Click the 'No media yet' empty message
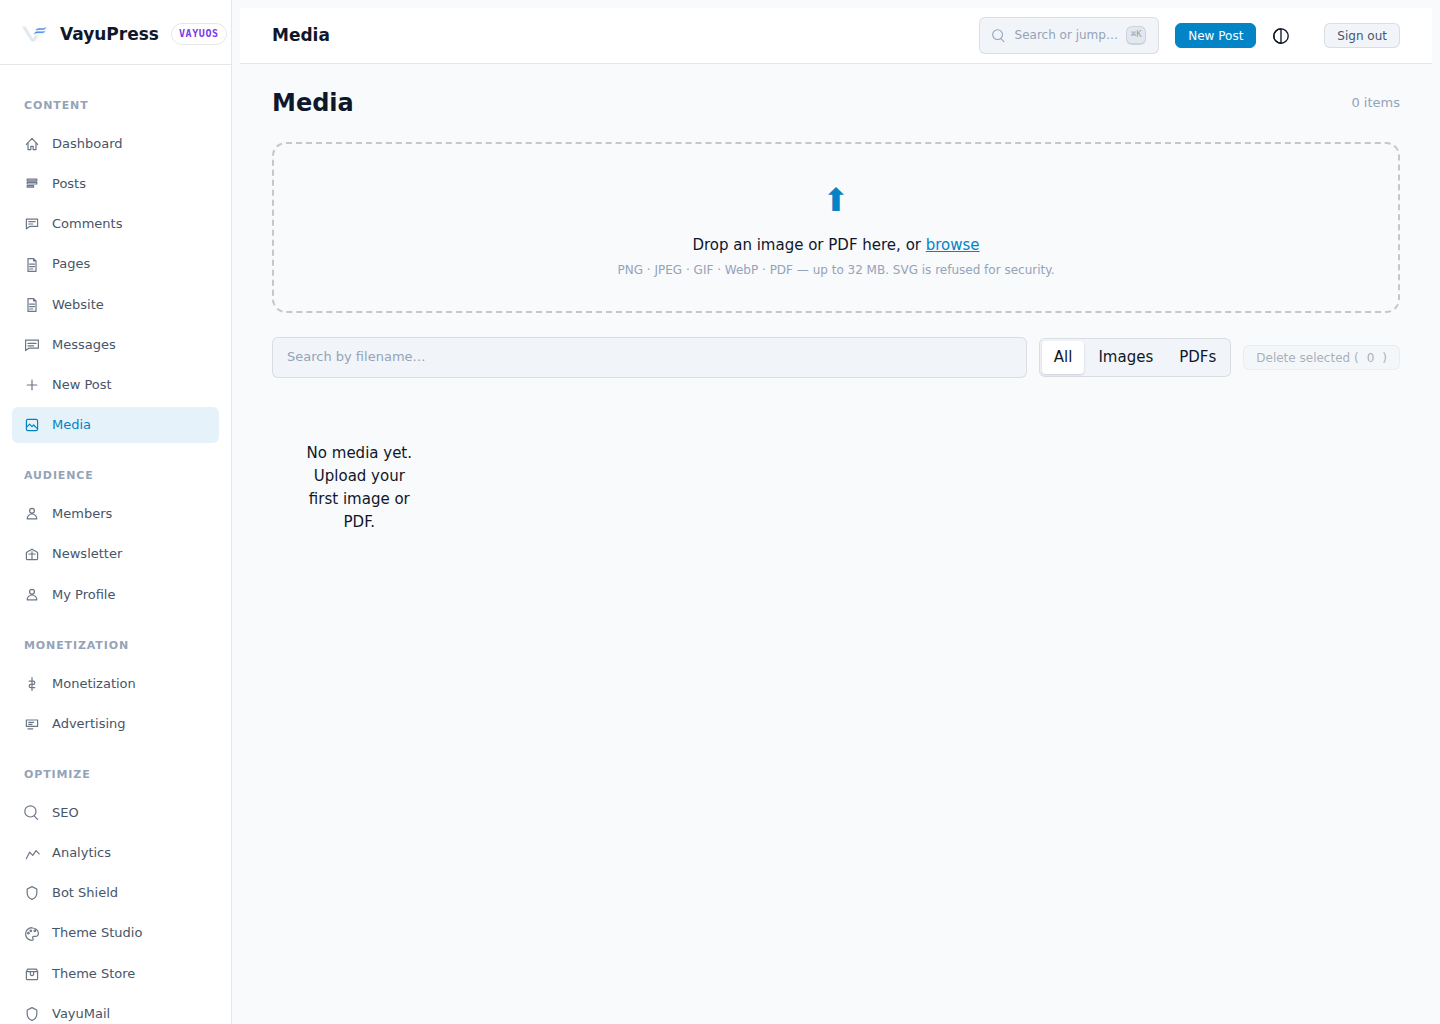Screen dimensions: 1440x1024 click(x=359, y=487)
